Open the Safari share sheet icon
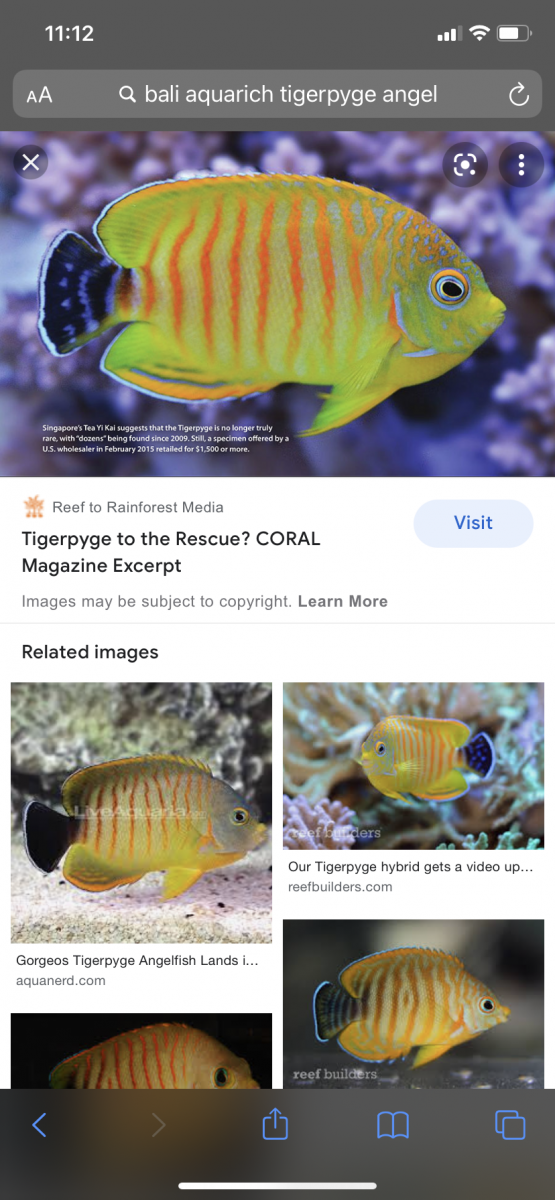 [x=275, y=1124]
